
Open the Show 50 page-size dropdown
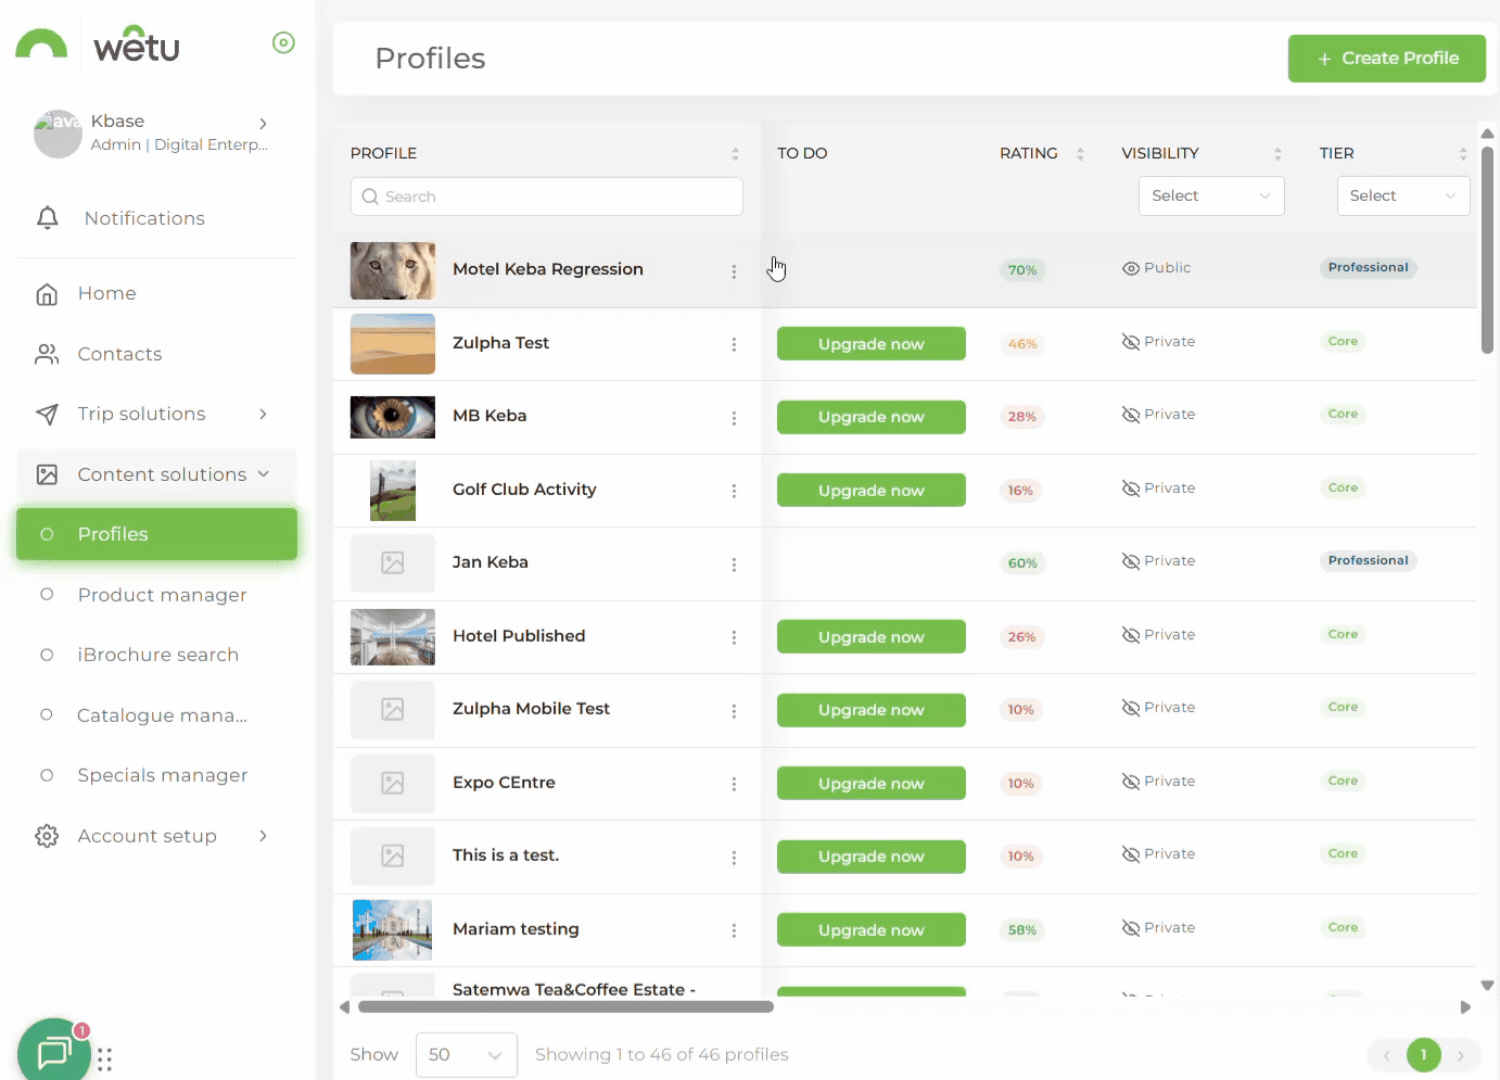pyautogui.click(x=466, y=1055)
